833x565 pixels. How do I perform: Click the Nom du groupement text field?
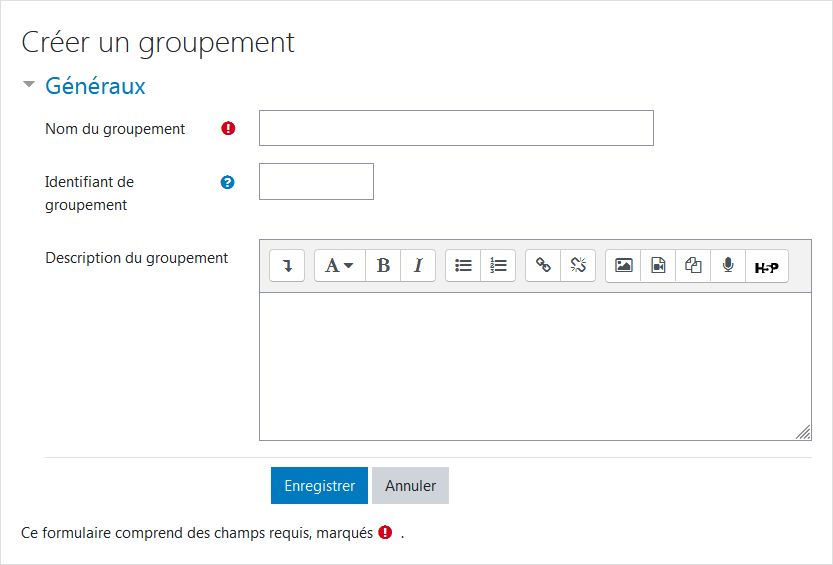point(456,128)
